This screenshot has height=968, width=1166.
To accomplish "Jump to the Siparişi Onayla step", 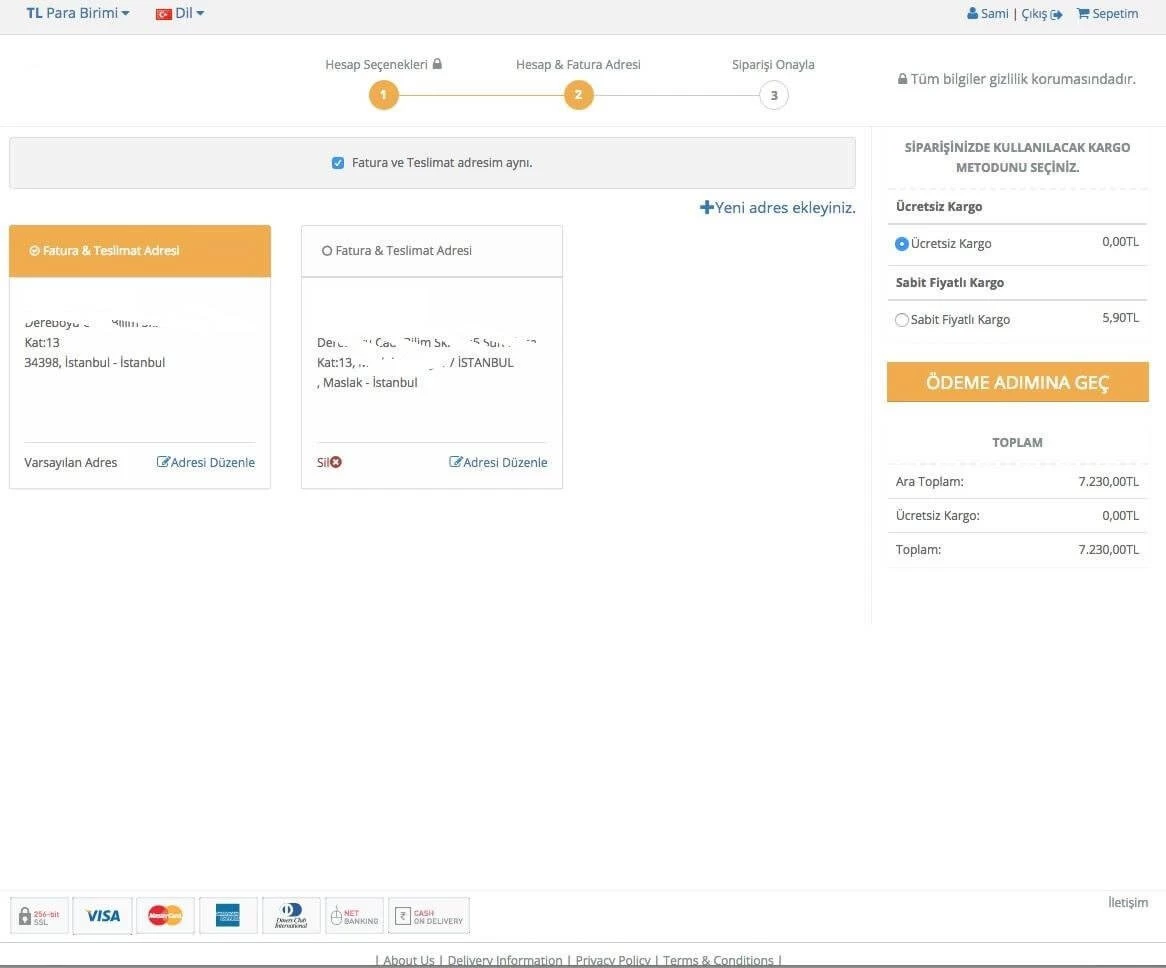I will tap(772, 94).
